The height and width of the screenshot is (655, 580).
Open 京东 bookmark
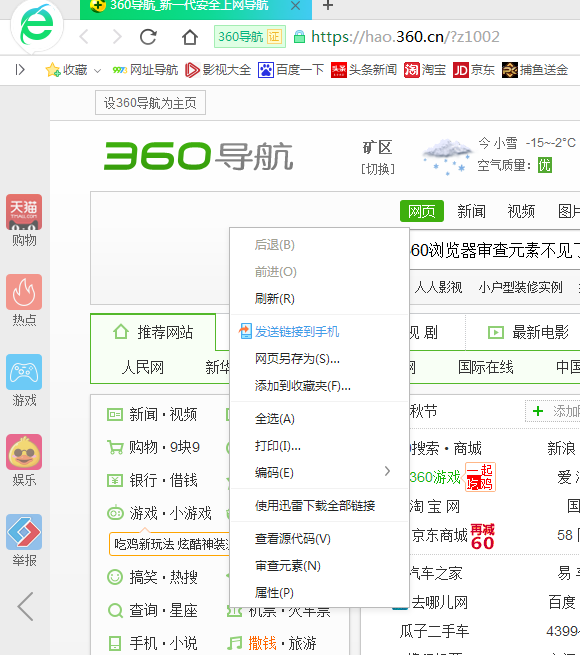click(473, 70)
